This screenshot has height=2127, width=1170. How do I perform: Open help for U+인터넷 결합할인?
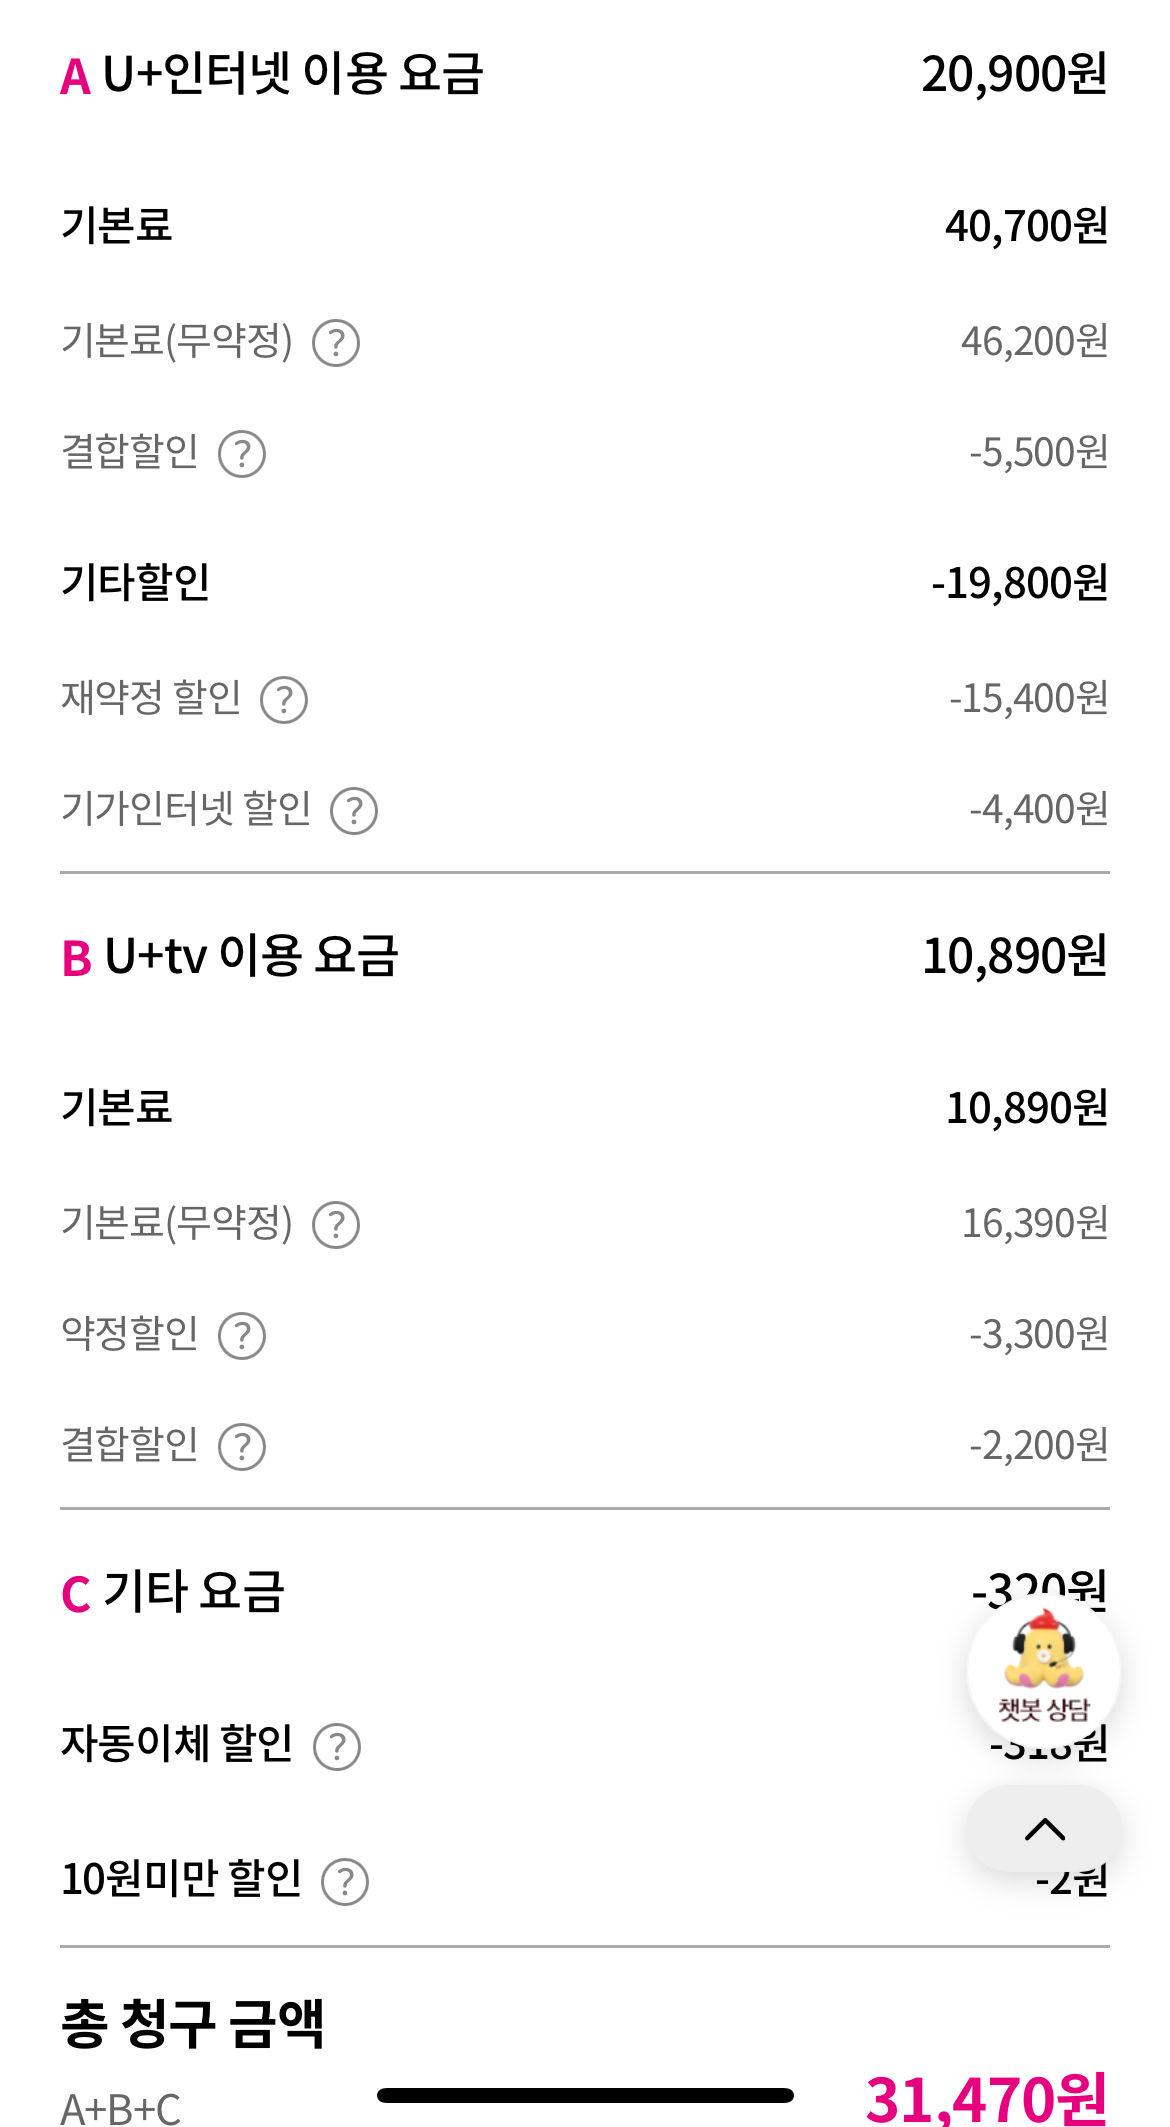(x=242, y=454)
